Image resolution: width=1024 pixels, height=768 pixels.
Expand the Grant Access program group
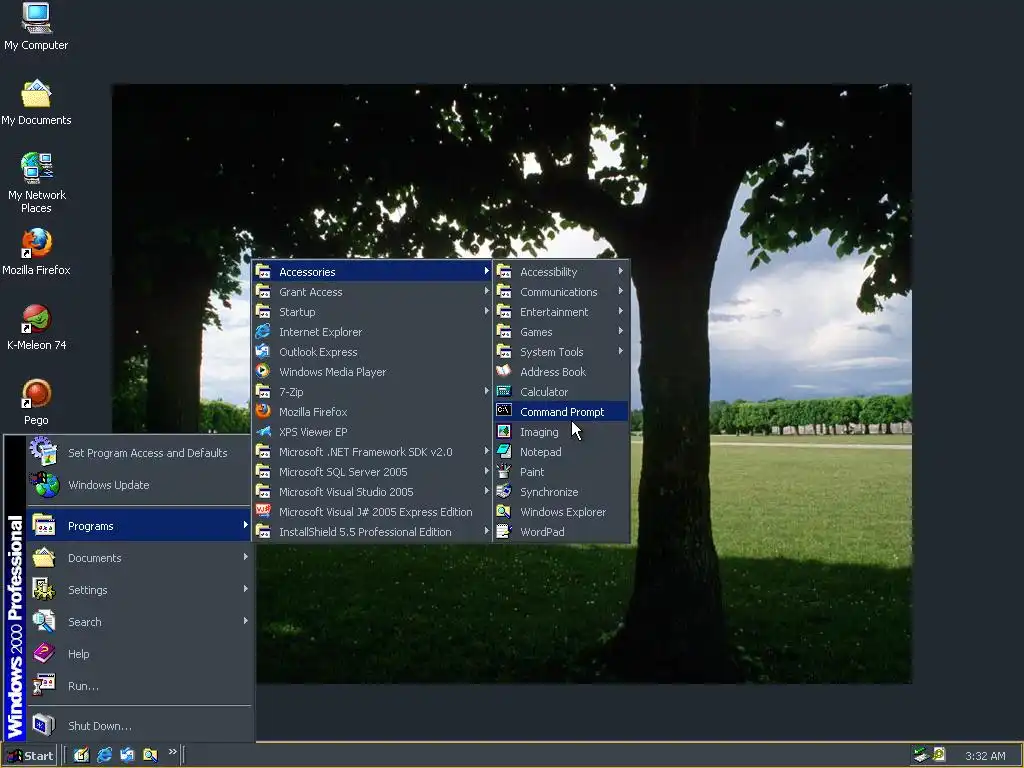pos(372,292)
